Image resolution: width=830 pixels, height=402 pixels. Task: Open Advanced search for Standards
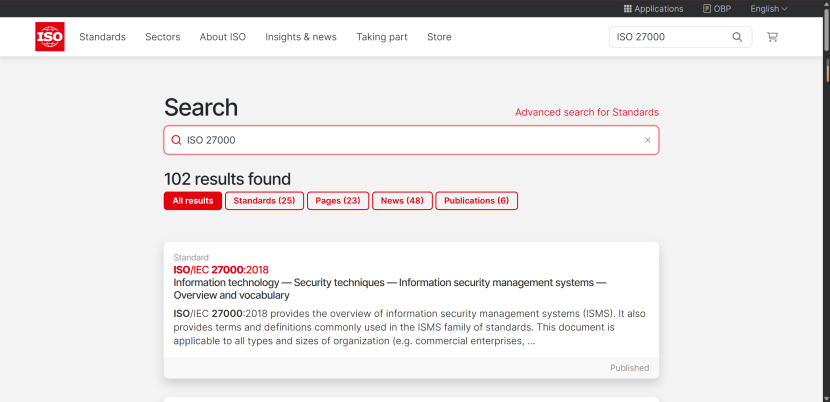pyautogui.click(x=586, y=112)
